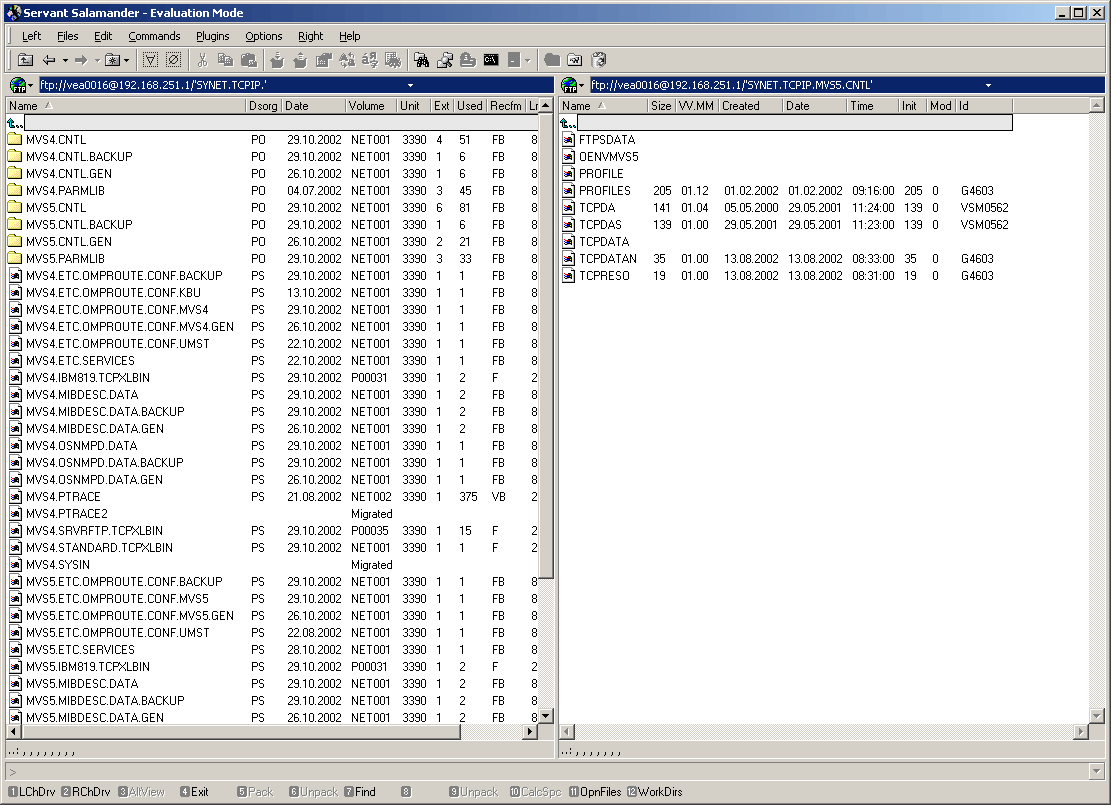Screen dimensions: 1111x805
Task: Expand right panel path history dropdown
Action: 988,86
